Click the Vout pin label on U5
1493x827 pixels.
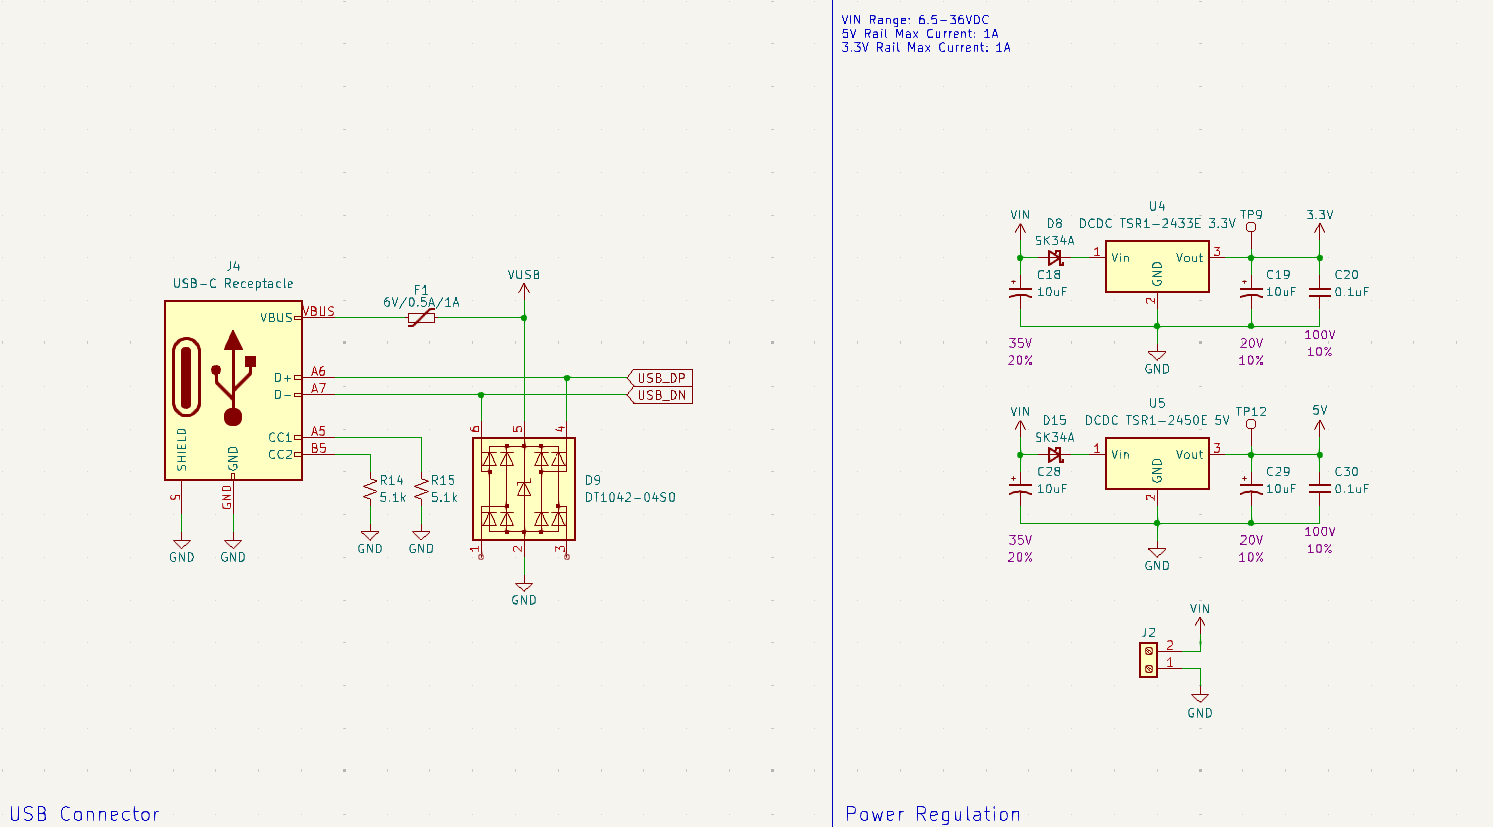coord(1189,455)
